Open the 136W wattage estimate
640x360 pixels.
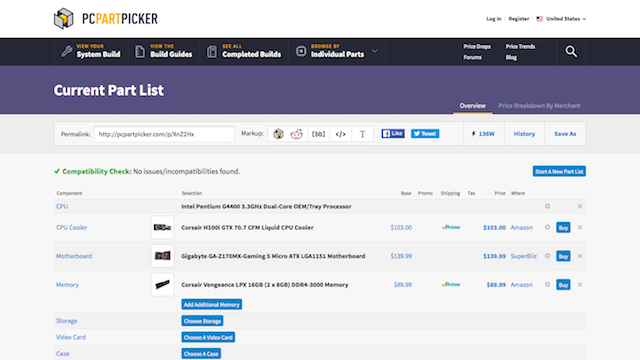[x=483, y=134]
